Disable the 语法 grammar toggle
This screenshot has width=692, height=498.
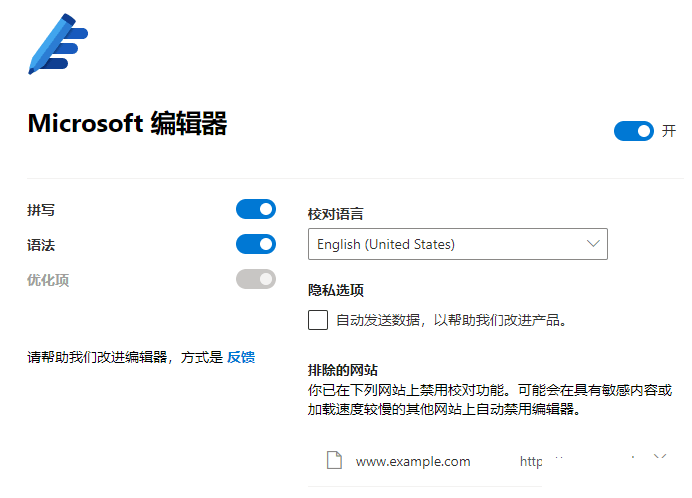[x=256, y=244]
